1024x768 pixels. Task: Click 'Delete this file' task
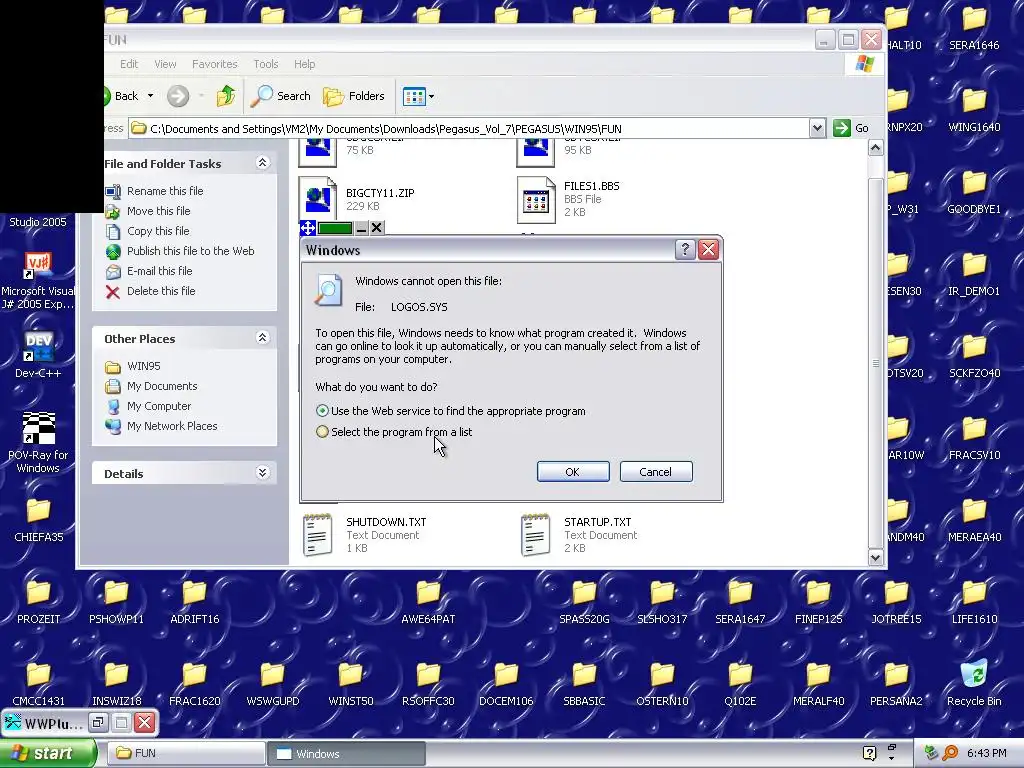(x=161, y=291)
